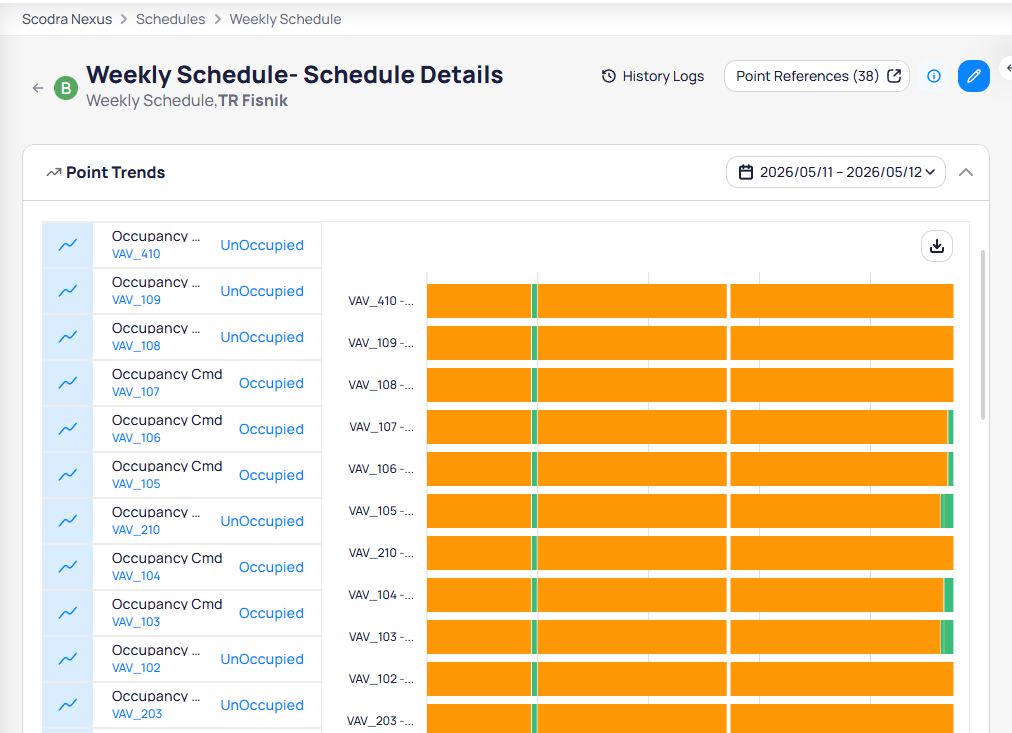The image size is (1012, 733).
Task: Click Occupied value for VAV_104
Action: (271, 567)
